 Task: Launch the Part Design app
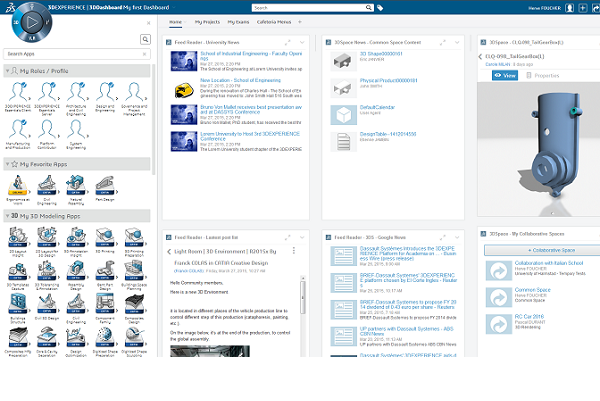coord(105,188)
